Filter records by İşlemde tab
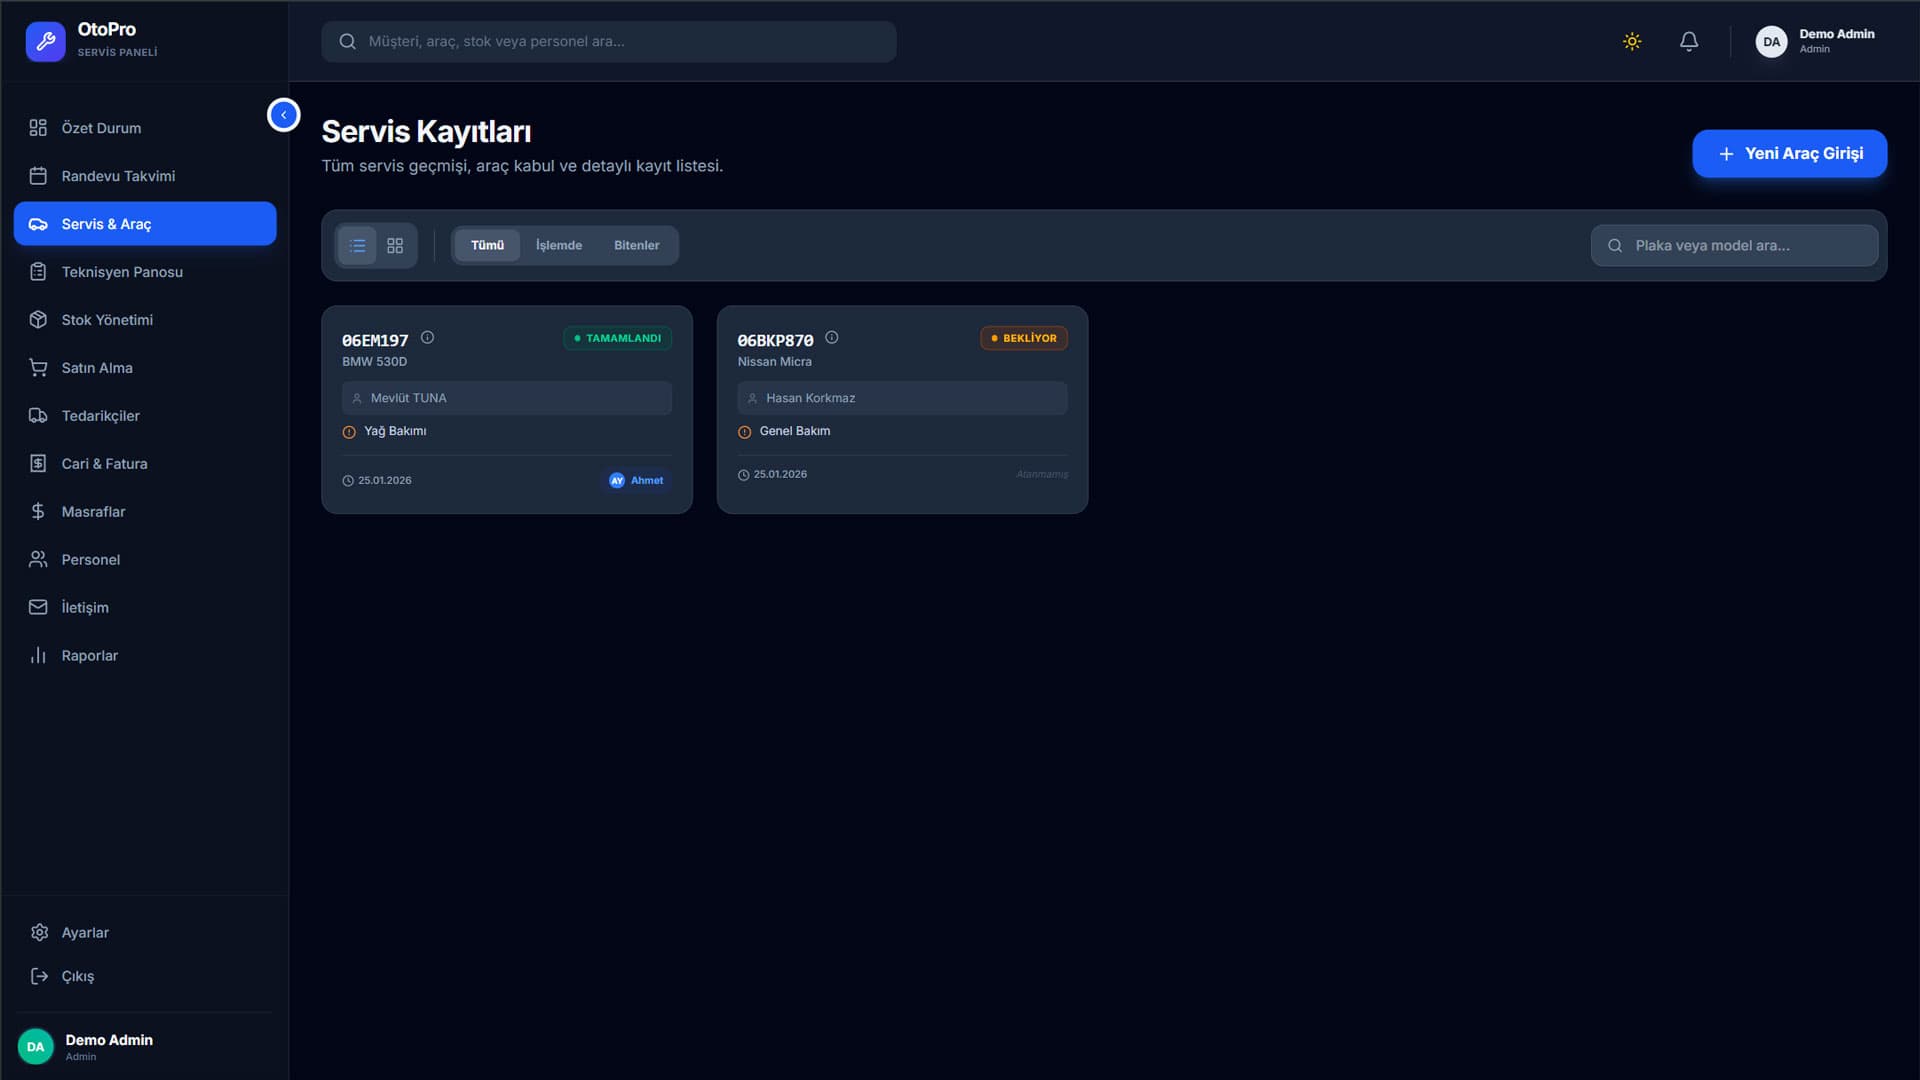This screenshot has width=1920, height=1080. [x=558, y=245]
